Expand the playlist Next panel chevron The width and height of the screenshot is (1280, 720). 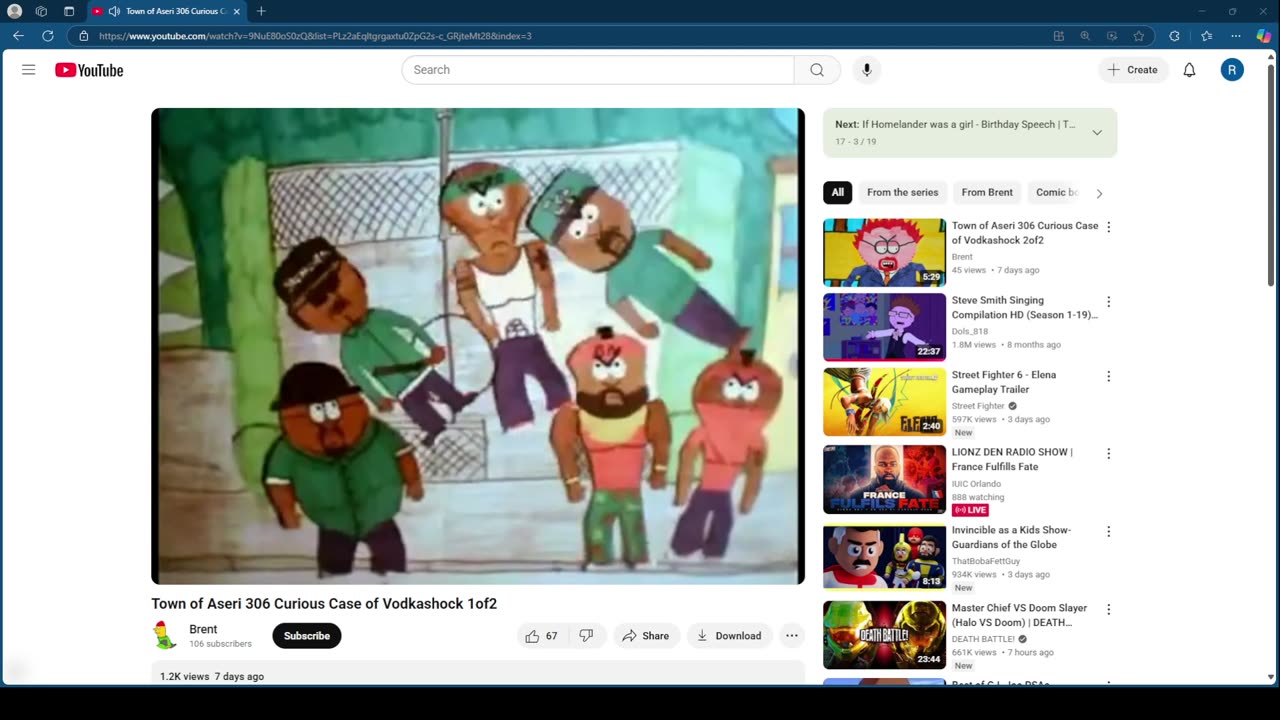click(1097, 133)
